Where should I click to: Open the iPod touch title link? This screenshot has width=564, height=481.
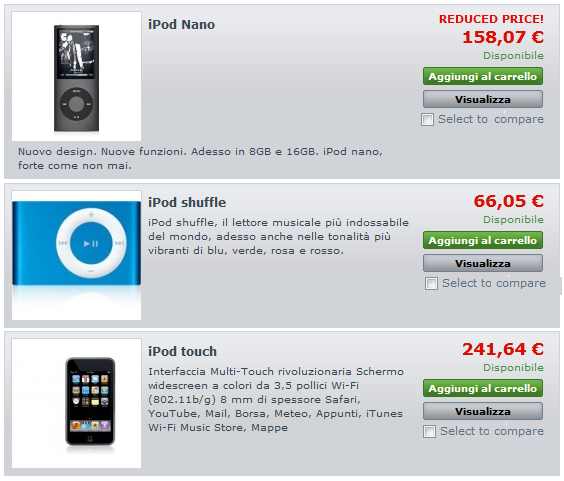tap(182, 351)
